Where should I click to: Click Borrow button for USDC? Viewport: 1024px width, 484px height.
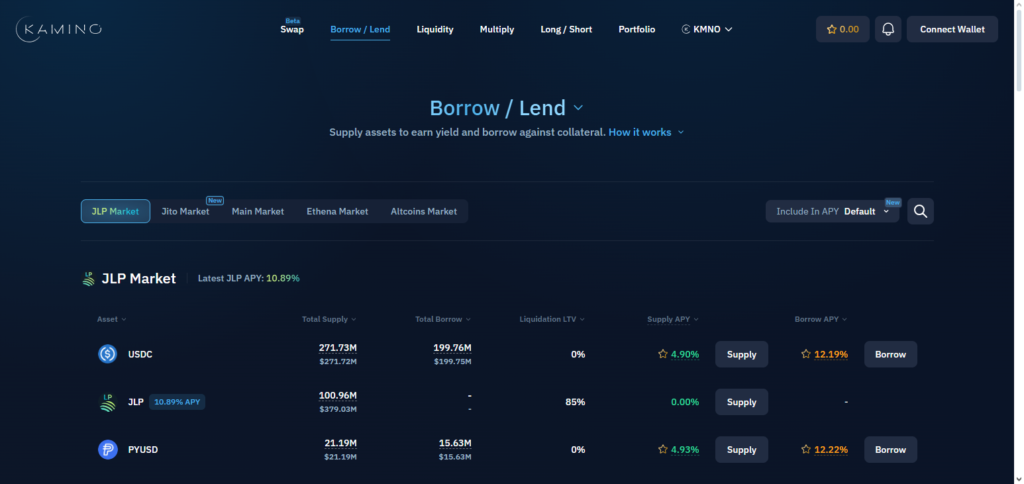click(891, 354)
